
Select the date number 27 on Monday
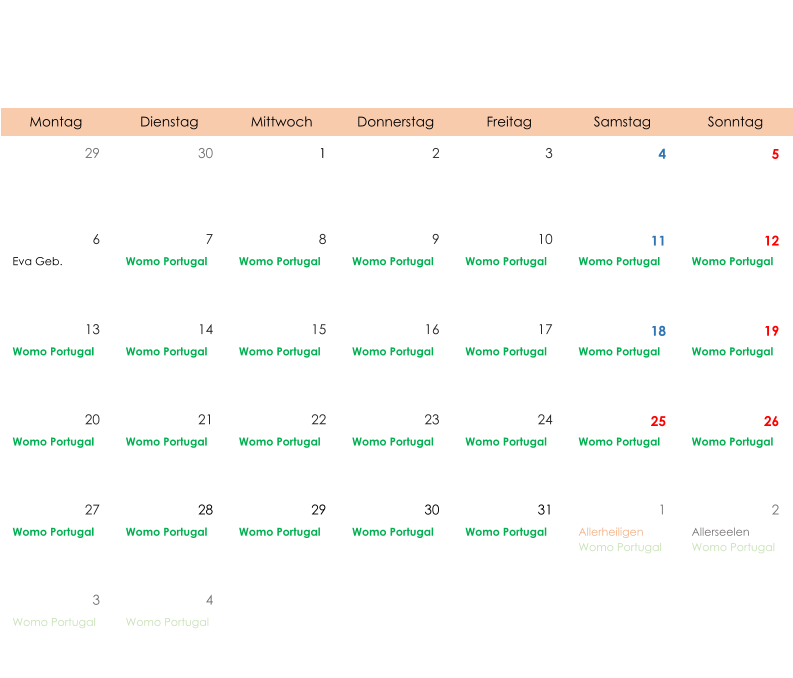click(x=92, y=510)
